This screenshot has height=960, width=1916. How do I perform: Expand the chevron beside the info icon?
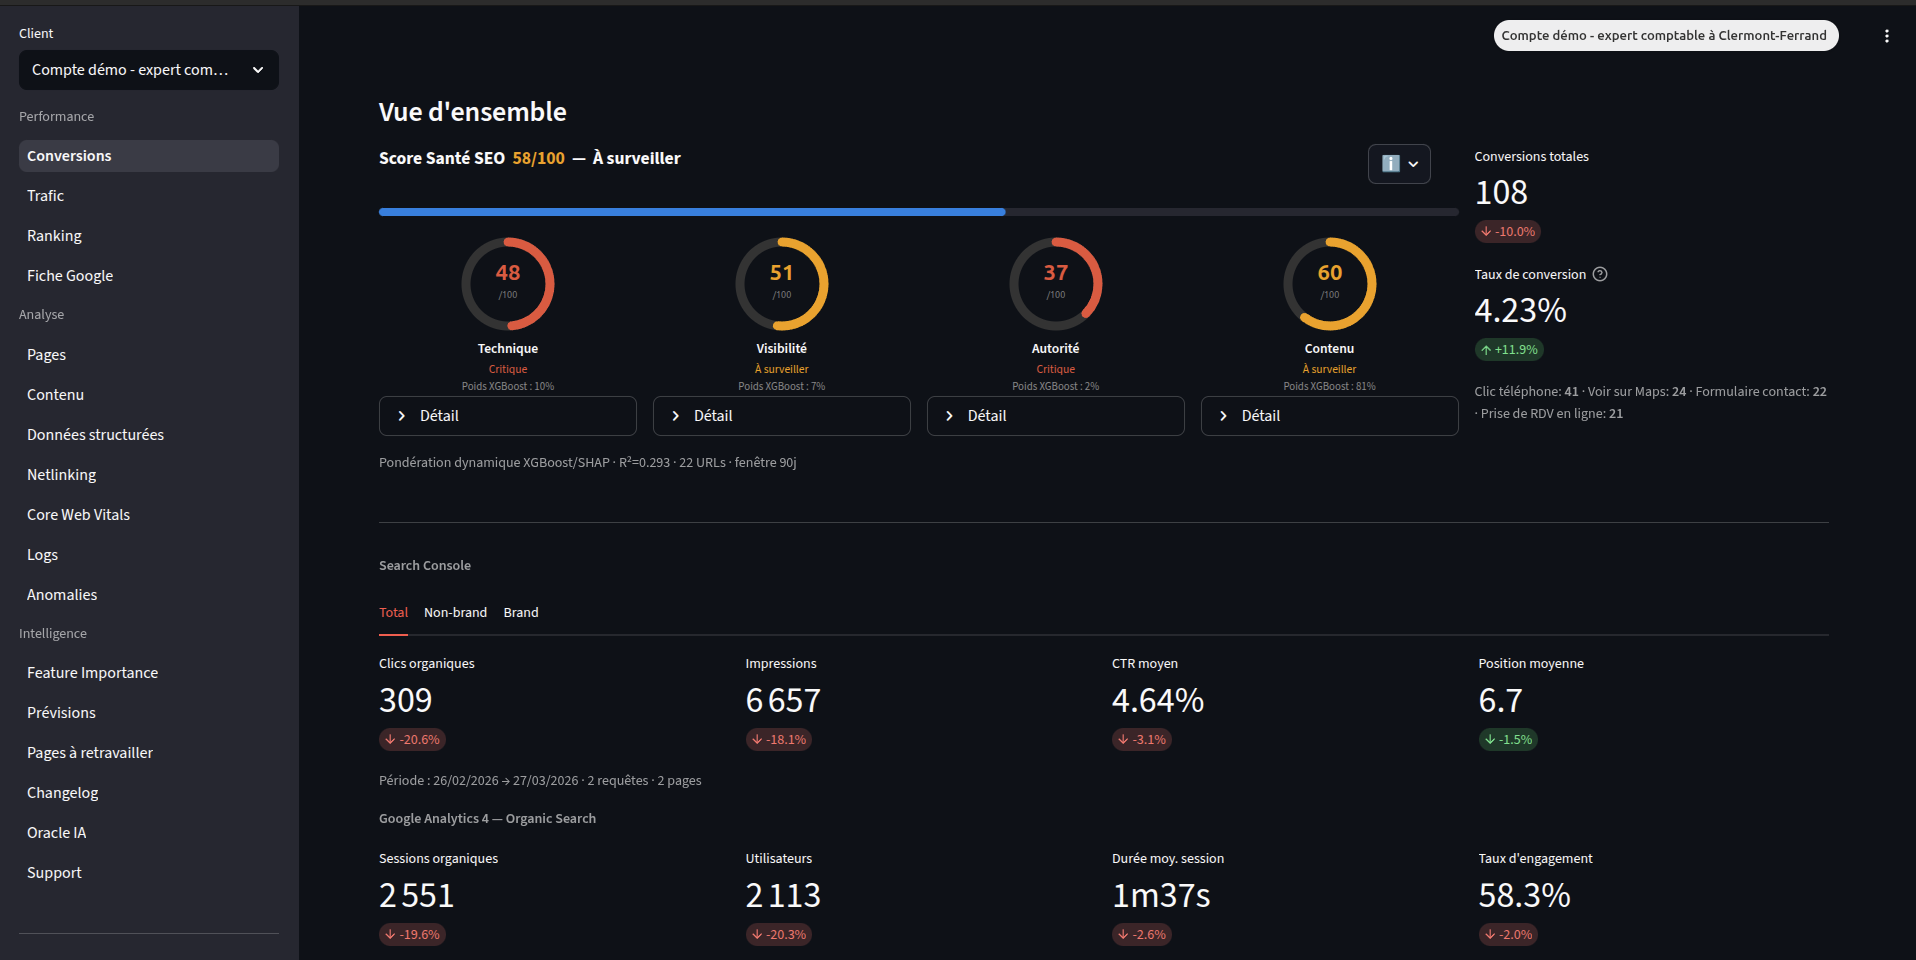(x=1412, y=163)
